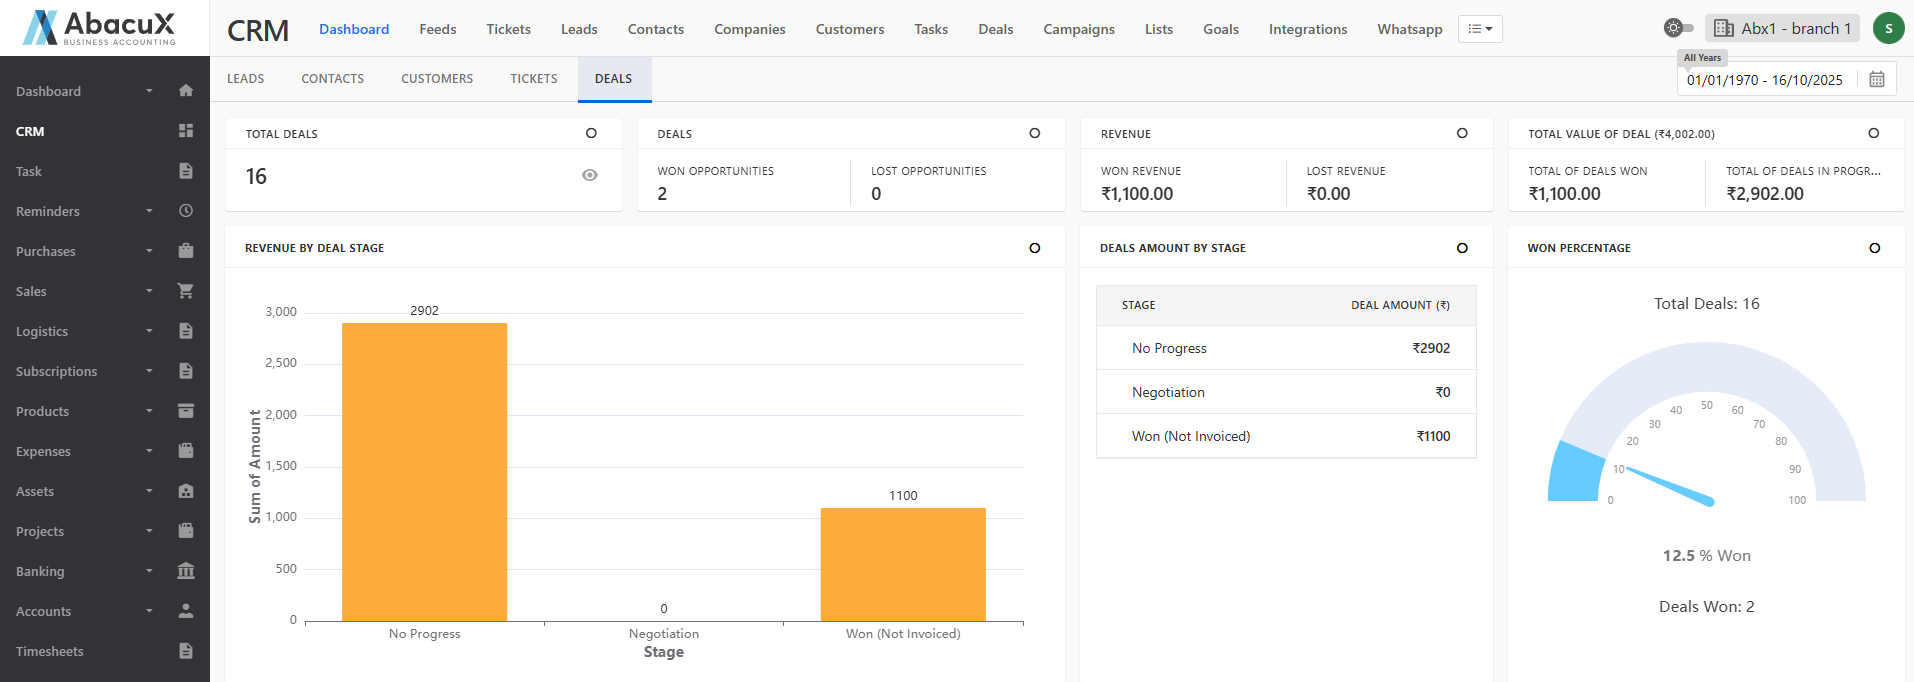Switch to the Tickets dashboard tab
Screen dimensions: 1914x682
click(534, 79)
